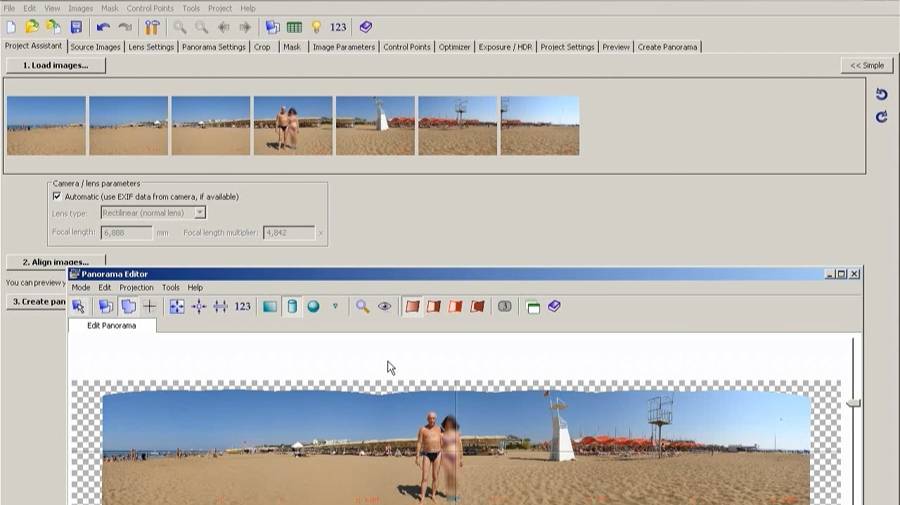
Task: Select cylindrical projection icon in editor
Action: click(292, 306)
